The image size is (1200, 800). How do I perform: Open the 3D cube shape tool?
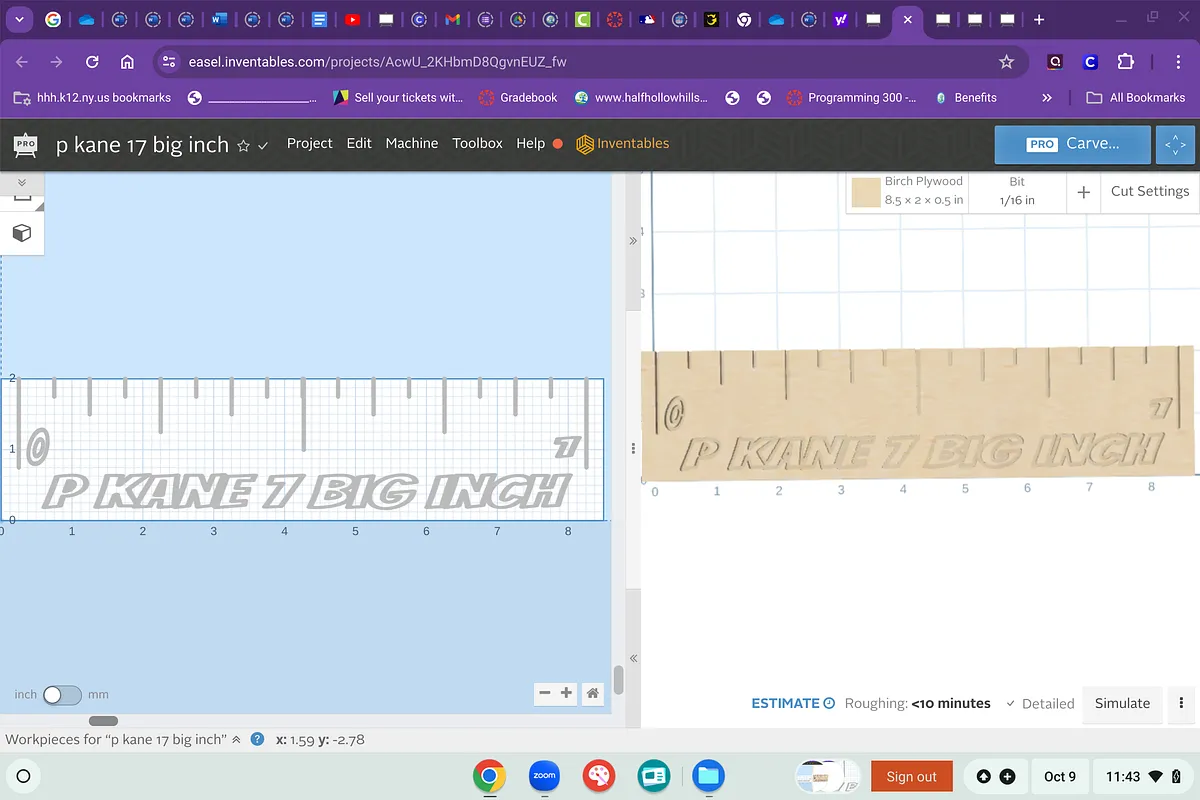[x=22, y=233]
